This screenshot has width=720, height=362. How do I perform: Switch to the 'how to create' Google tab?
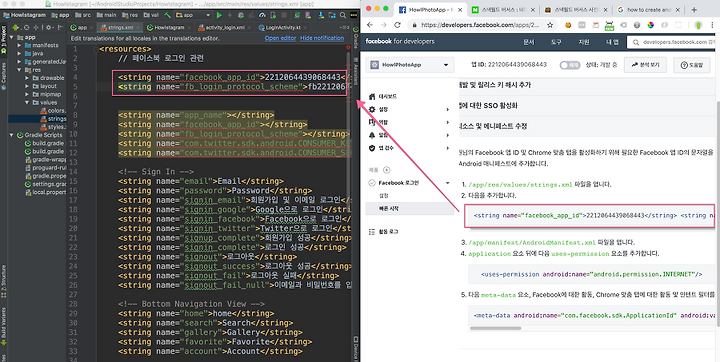648,9
